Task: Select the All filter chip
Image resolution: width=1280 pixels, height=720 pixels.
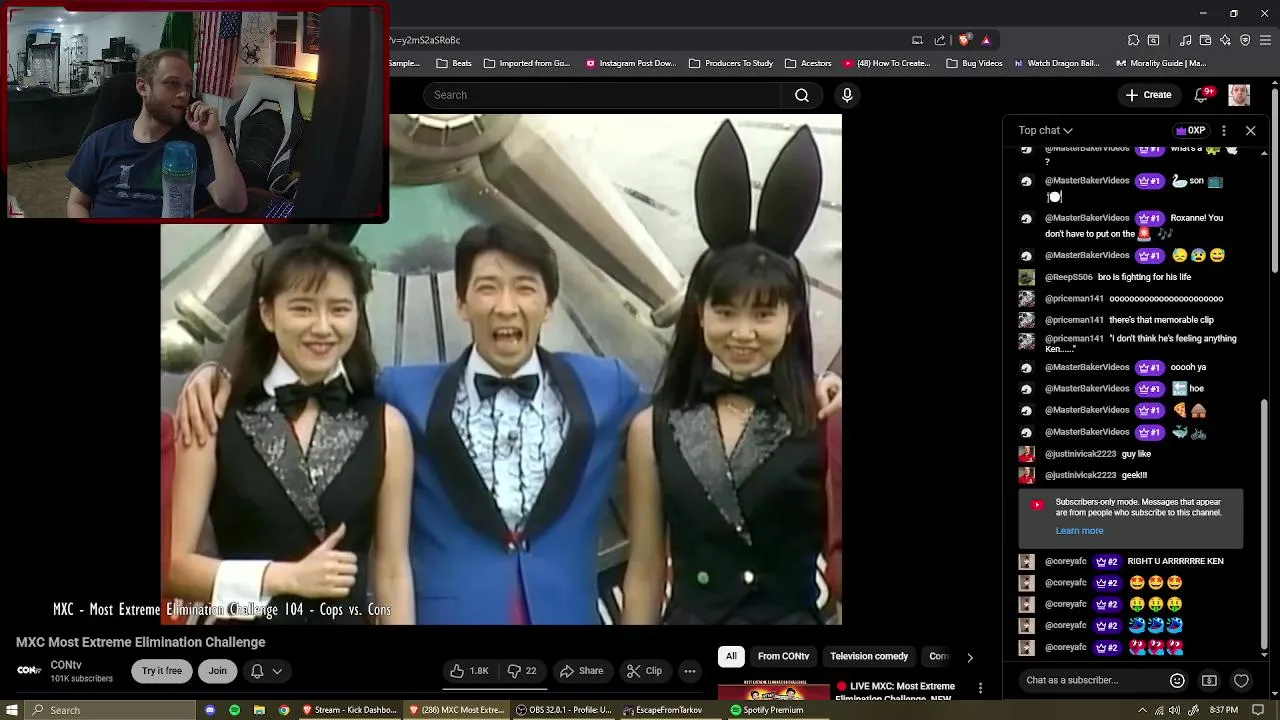Action: pyautogui.click(x=731, y=656)
